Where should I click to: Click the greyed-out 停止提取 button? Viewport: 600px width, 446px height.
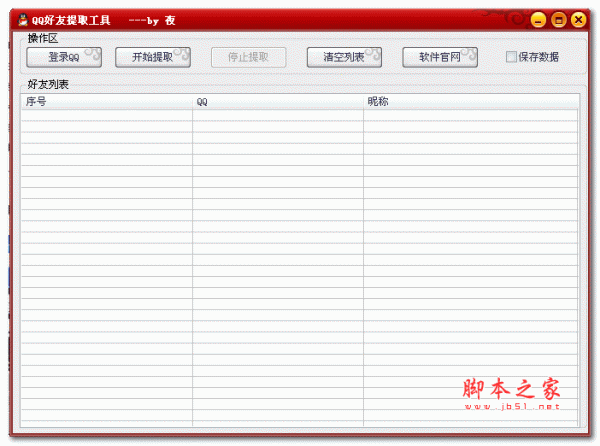248,57
